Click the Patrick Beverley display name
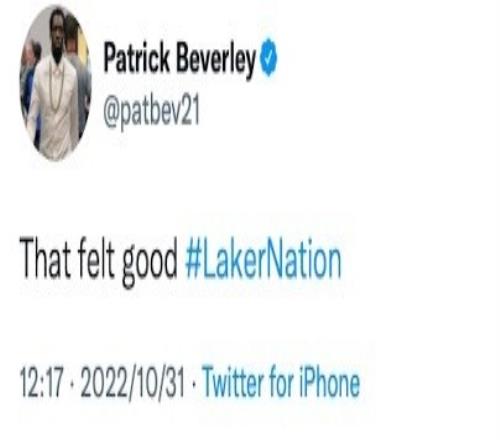This screenshot has width=500, height=440. pyautogui.click(x=180, y=60)
